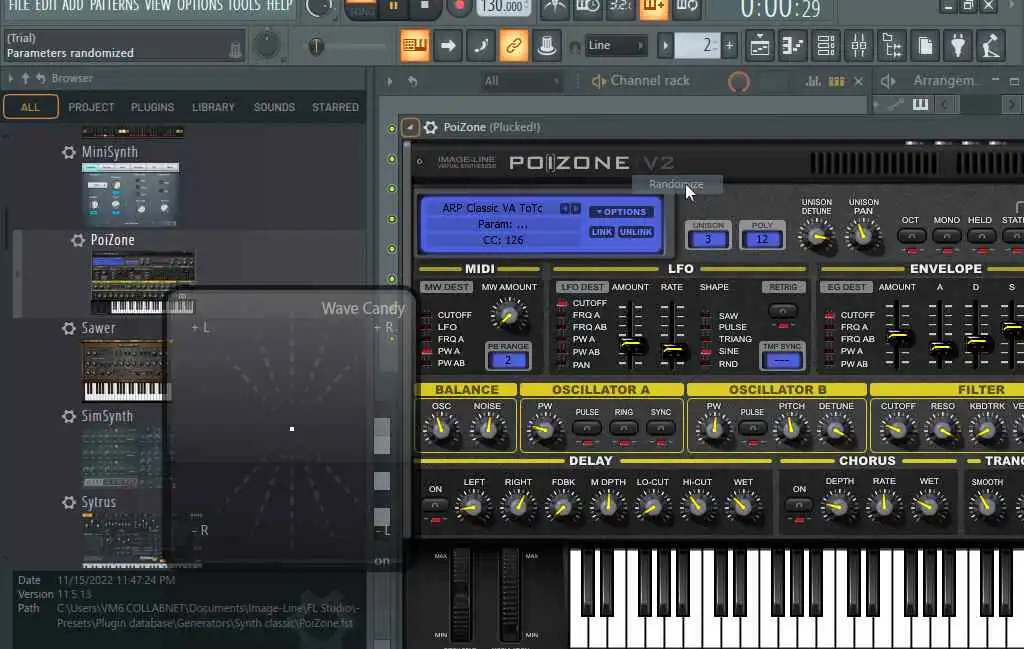Click the step bars icon in Channel rack
The image size is (1024, 649).
tap(837, 81)
